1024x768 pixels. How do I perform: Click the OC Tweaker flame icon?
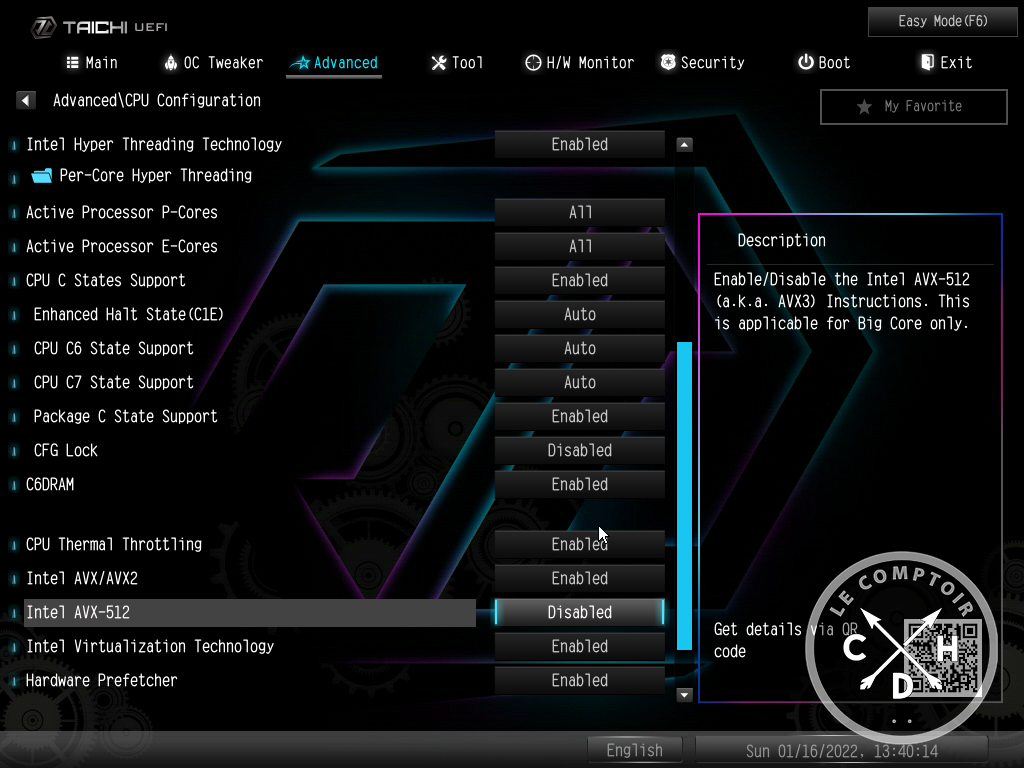coord(171,63)
